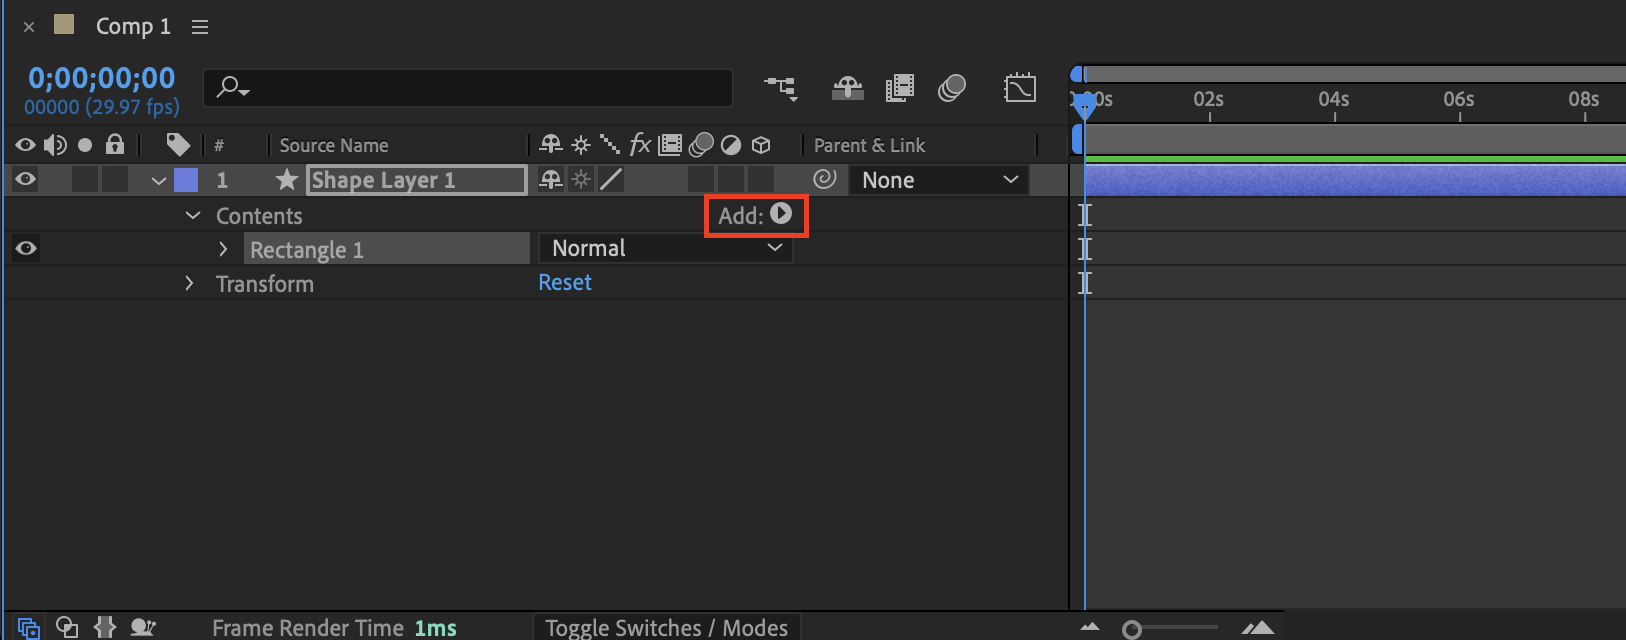Viewport: 1626px width, 640px height.
Task: Click the Adjustment Layer half-circle header icon
Action: [731, 145]
